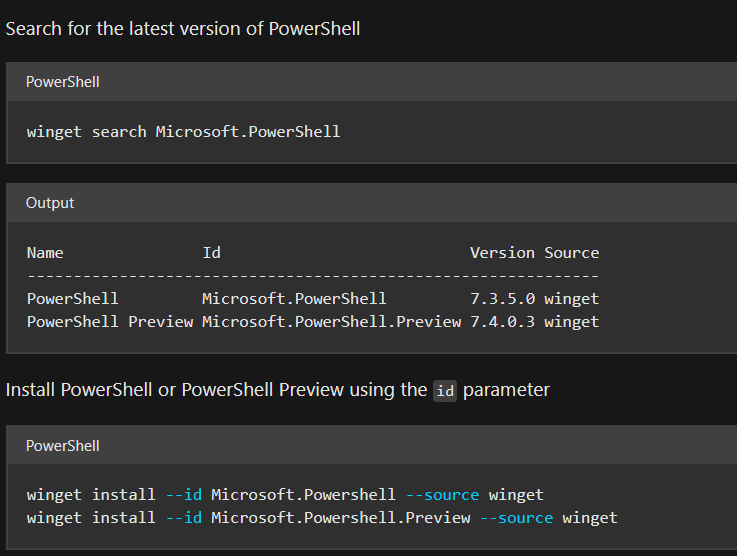Click the version number 7.3.5.0

(x=502, y=298)
